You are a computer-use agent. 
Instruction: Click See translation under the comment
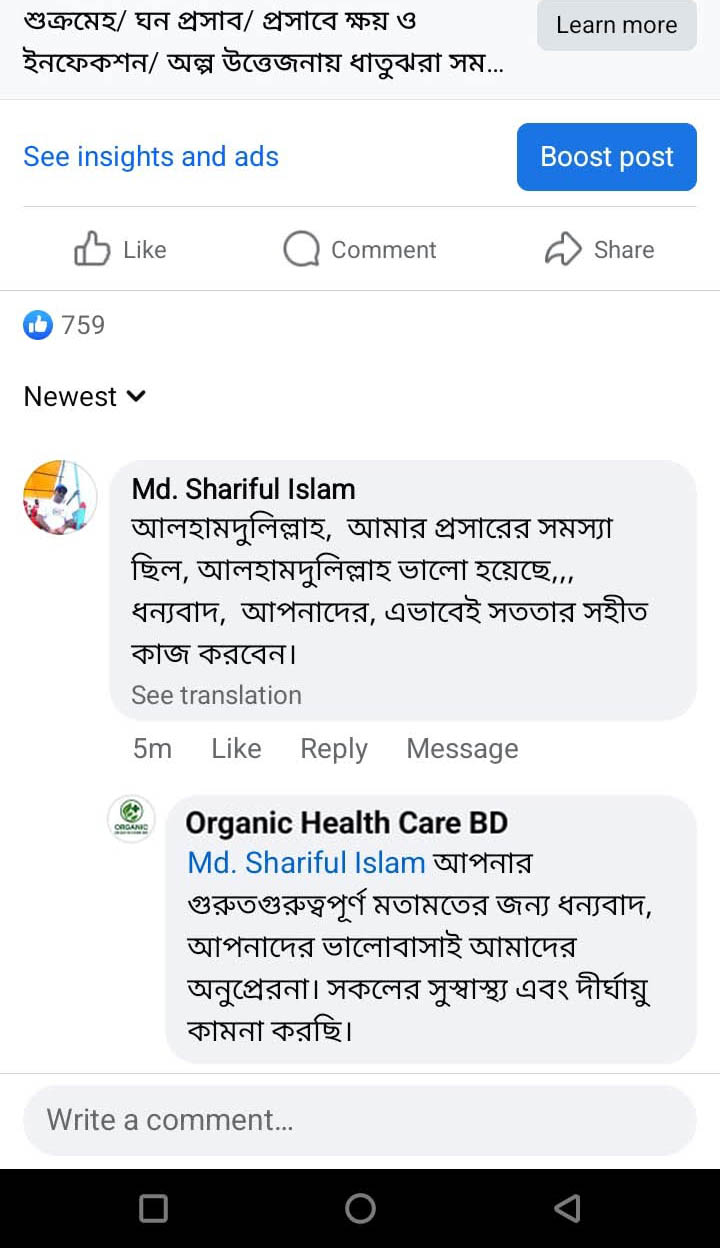coord(216,695)
